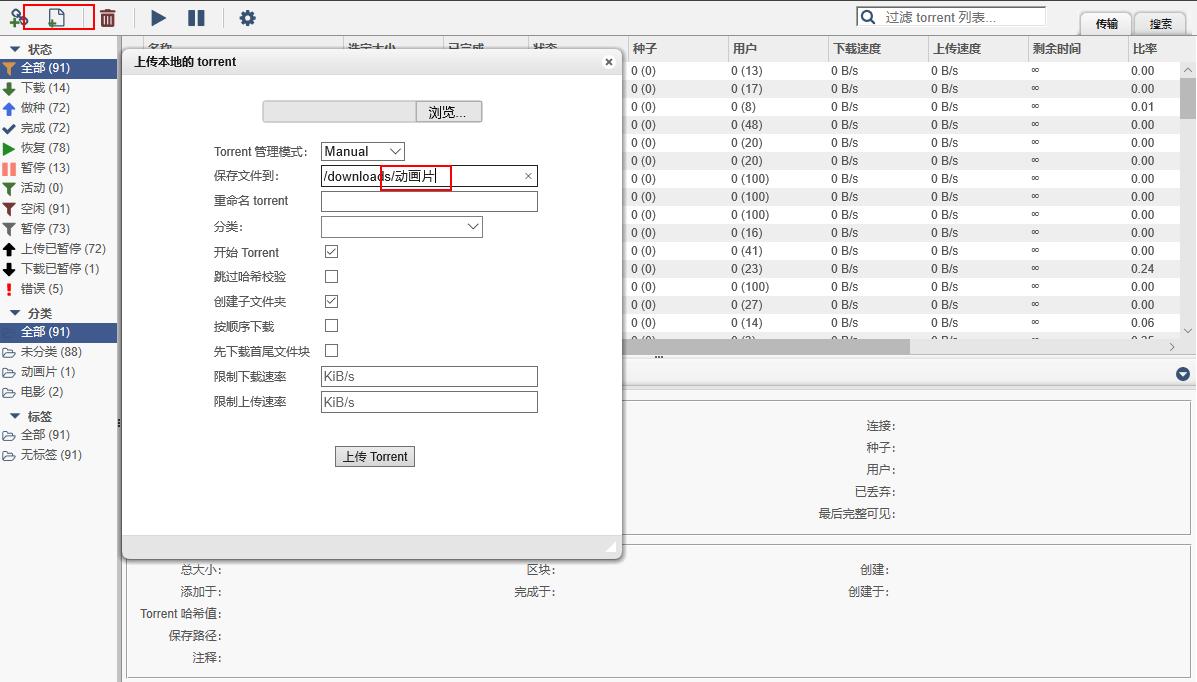This screenshot has height=682, width=1197.
Task: Close the upload local torrent dialog
Action: tap(608, 62)
